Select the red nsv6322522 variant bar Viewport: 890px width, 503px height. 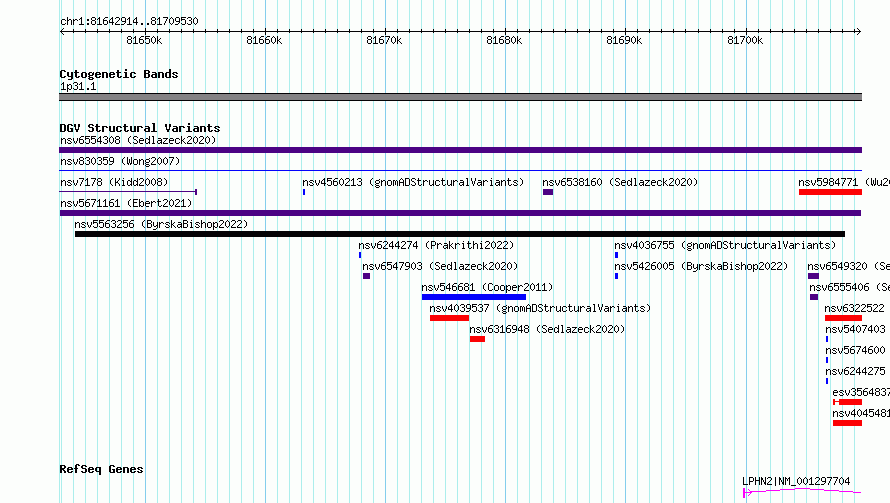point(843,318)
